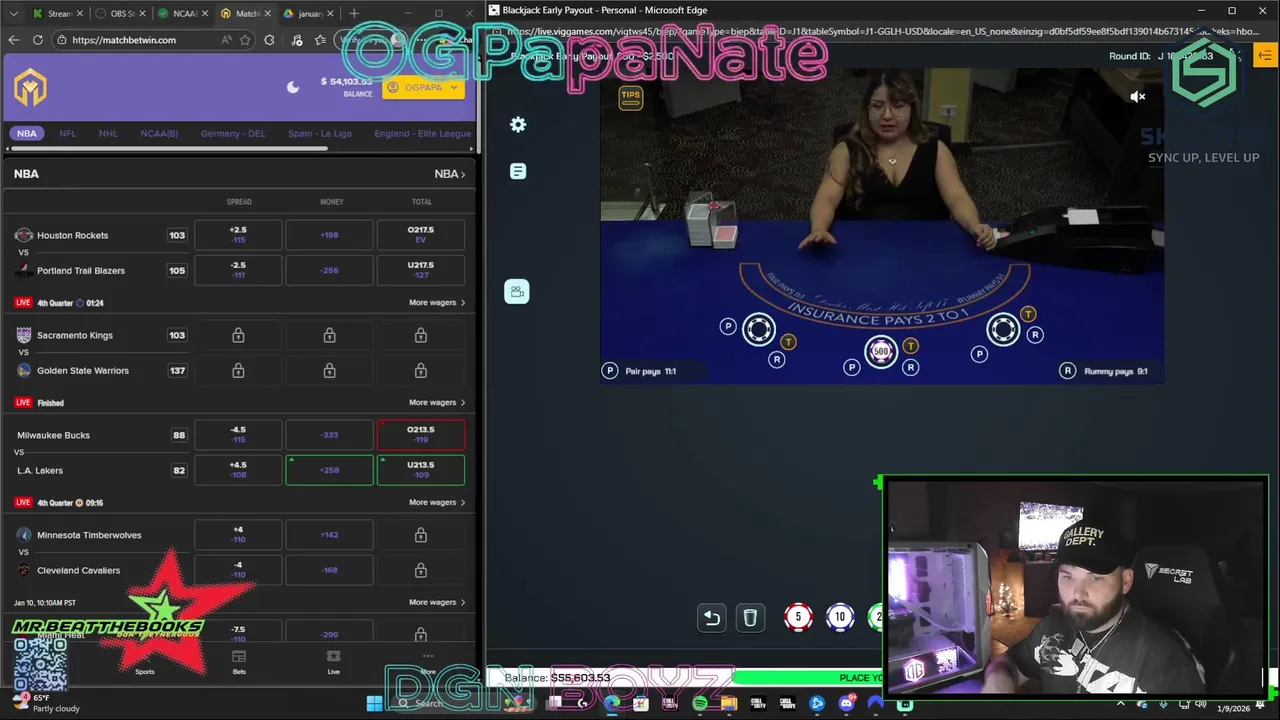Click the center seat with 500 chip
The width and height of the screenshot is (1280, 720).
[x=881, y=351]
